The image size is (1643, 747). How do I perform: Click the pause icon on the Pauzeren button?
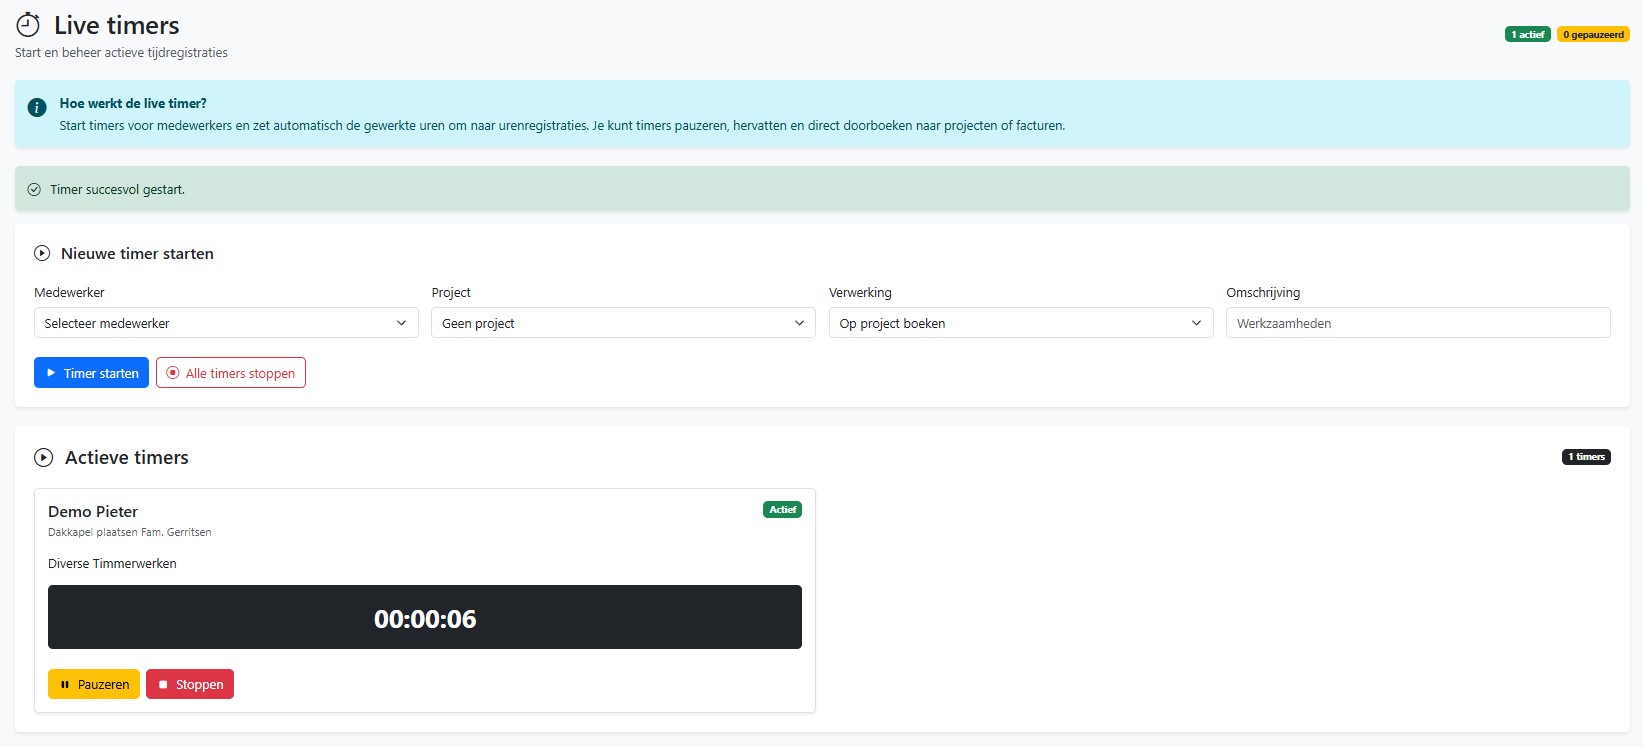[65, 685]
